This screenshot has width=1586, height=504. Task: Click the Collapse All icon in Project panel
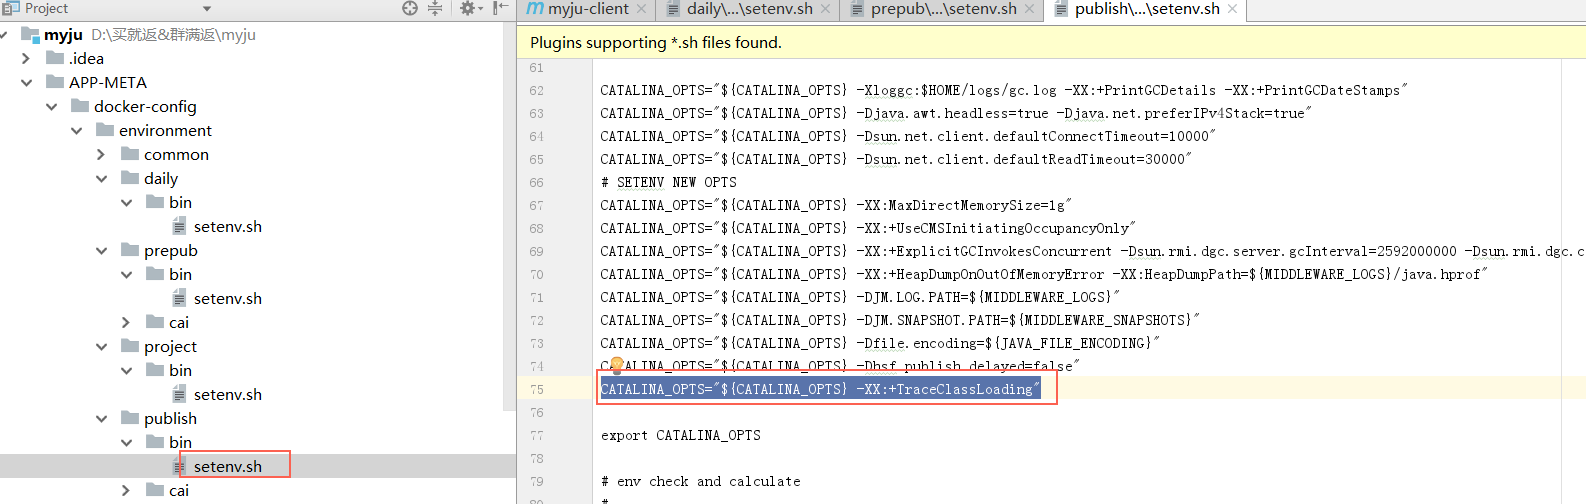435,8
